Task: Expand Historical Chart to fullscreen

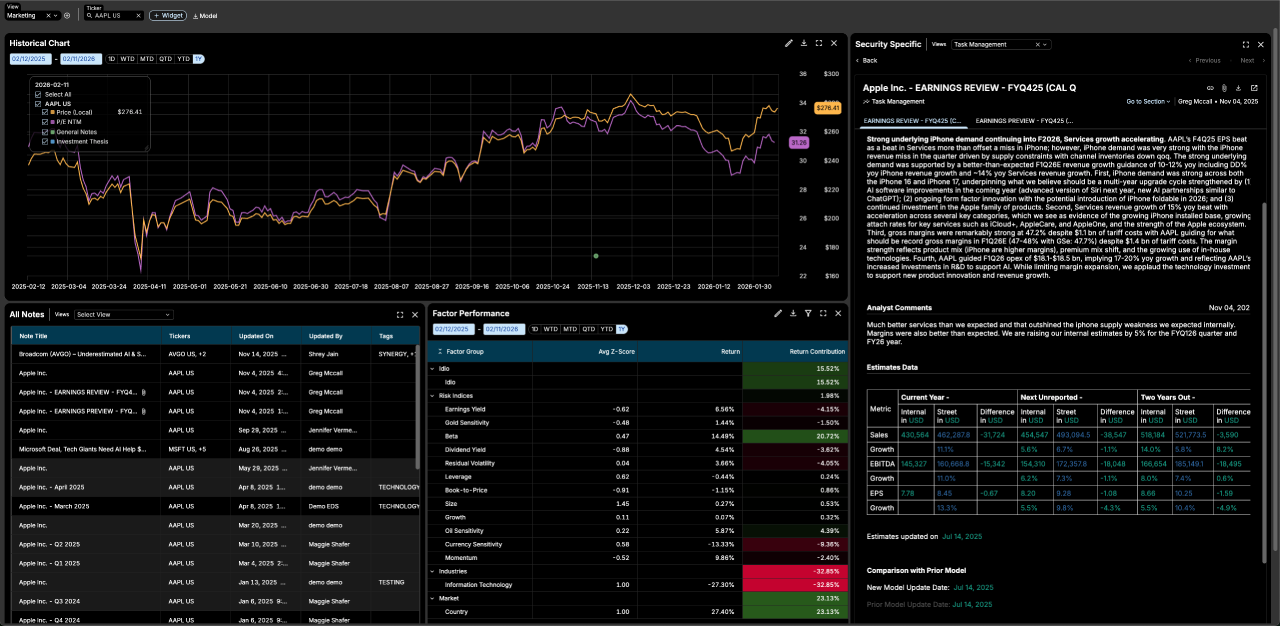Action: point(819,43)
